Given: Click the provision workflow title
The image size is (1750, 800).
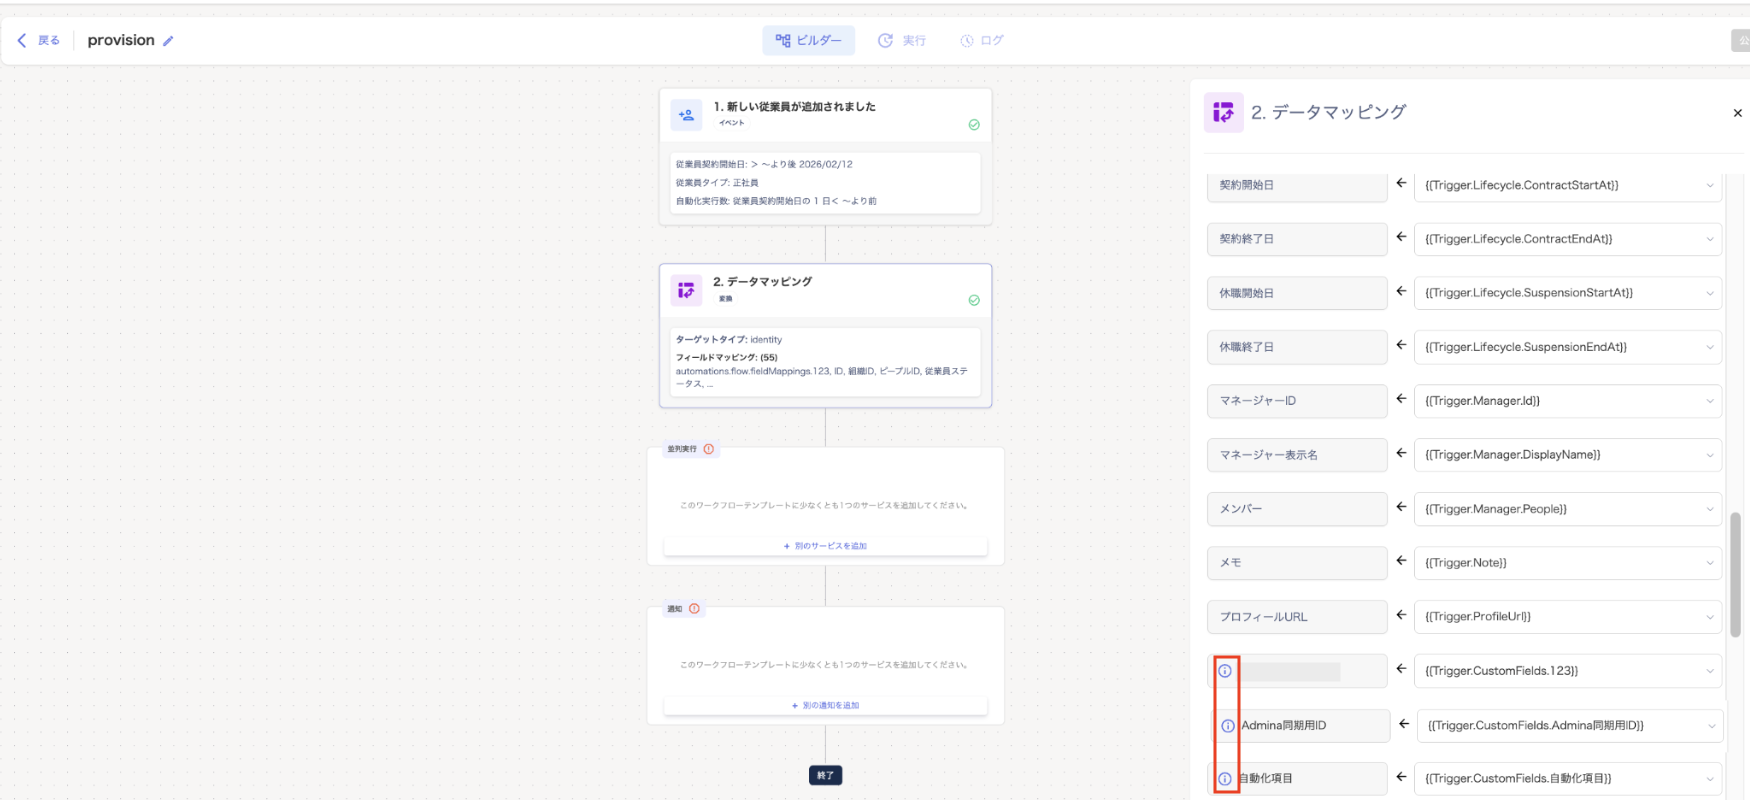Looking at the screenshot, I should (x=121, y=41).
